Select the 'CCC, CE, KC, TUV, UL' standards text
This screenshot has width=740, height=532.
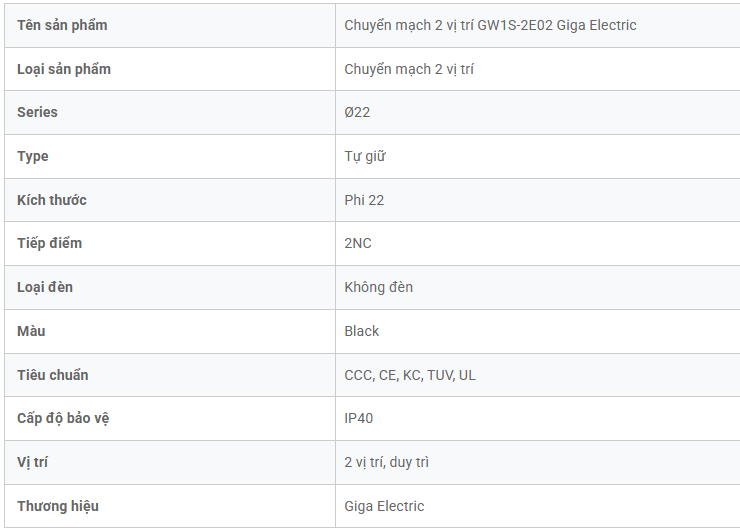pos(410,375)
